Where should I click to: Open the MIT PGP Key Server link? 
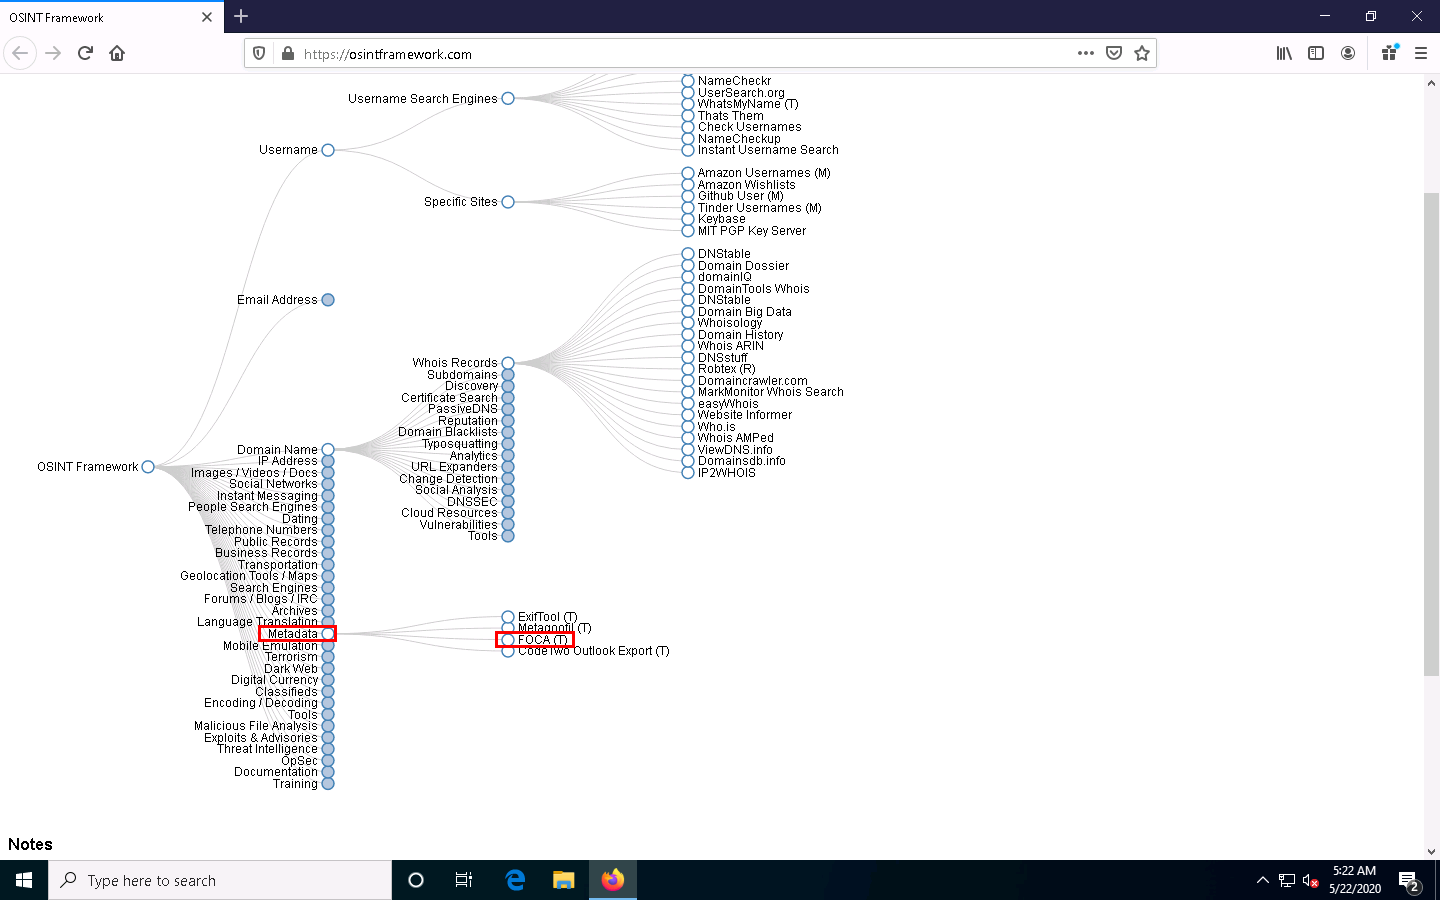pyautogui.click(x=752, y=231)
